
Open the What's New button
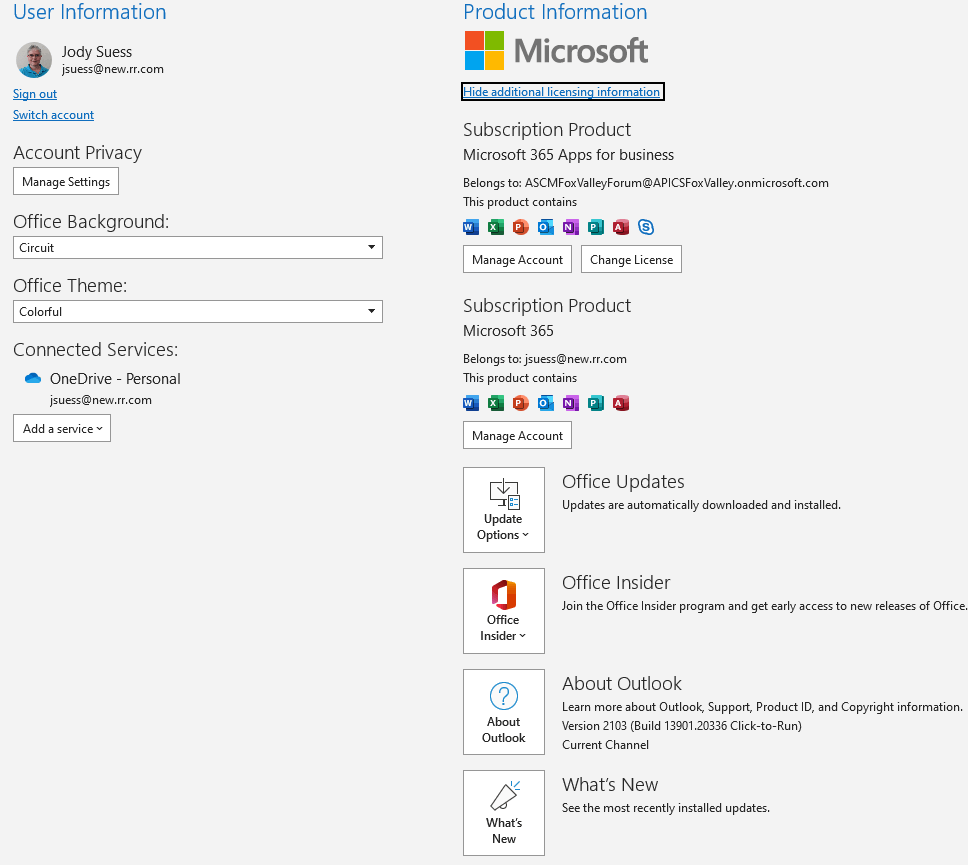[x=504, y=813]
